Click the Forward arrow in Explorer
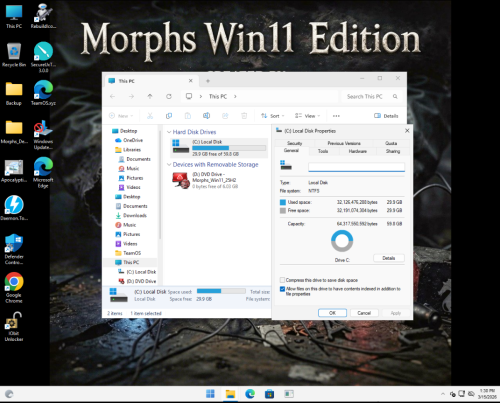 (131, 96)
